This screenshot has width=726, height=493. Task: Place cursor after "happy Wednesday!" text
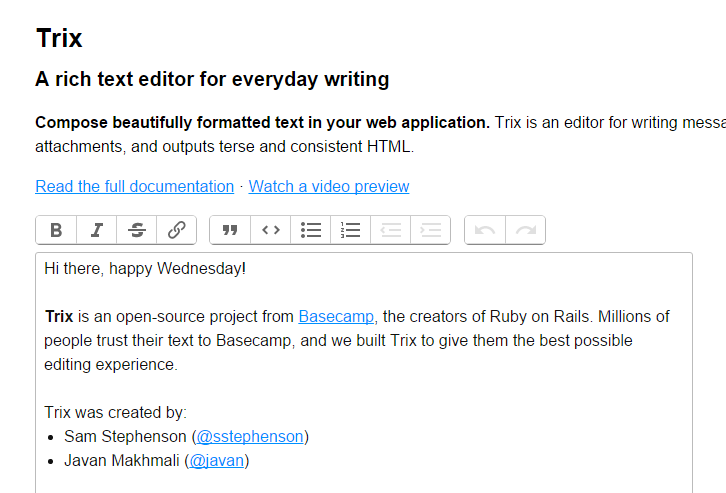pyautogui.click(x=247, y=269)
